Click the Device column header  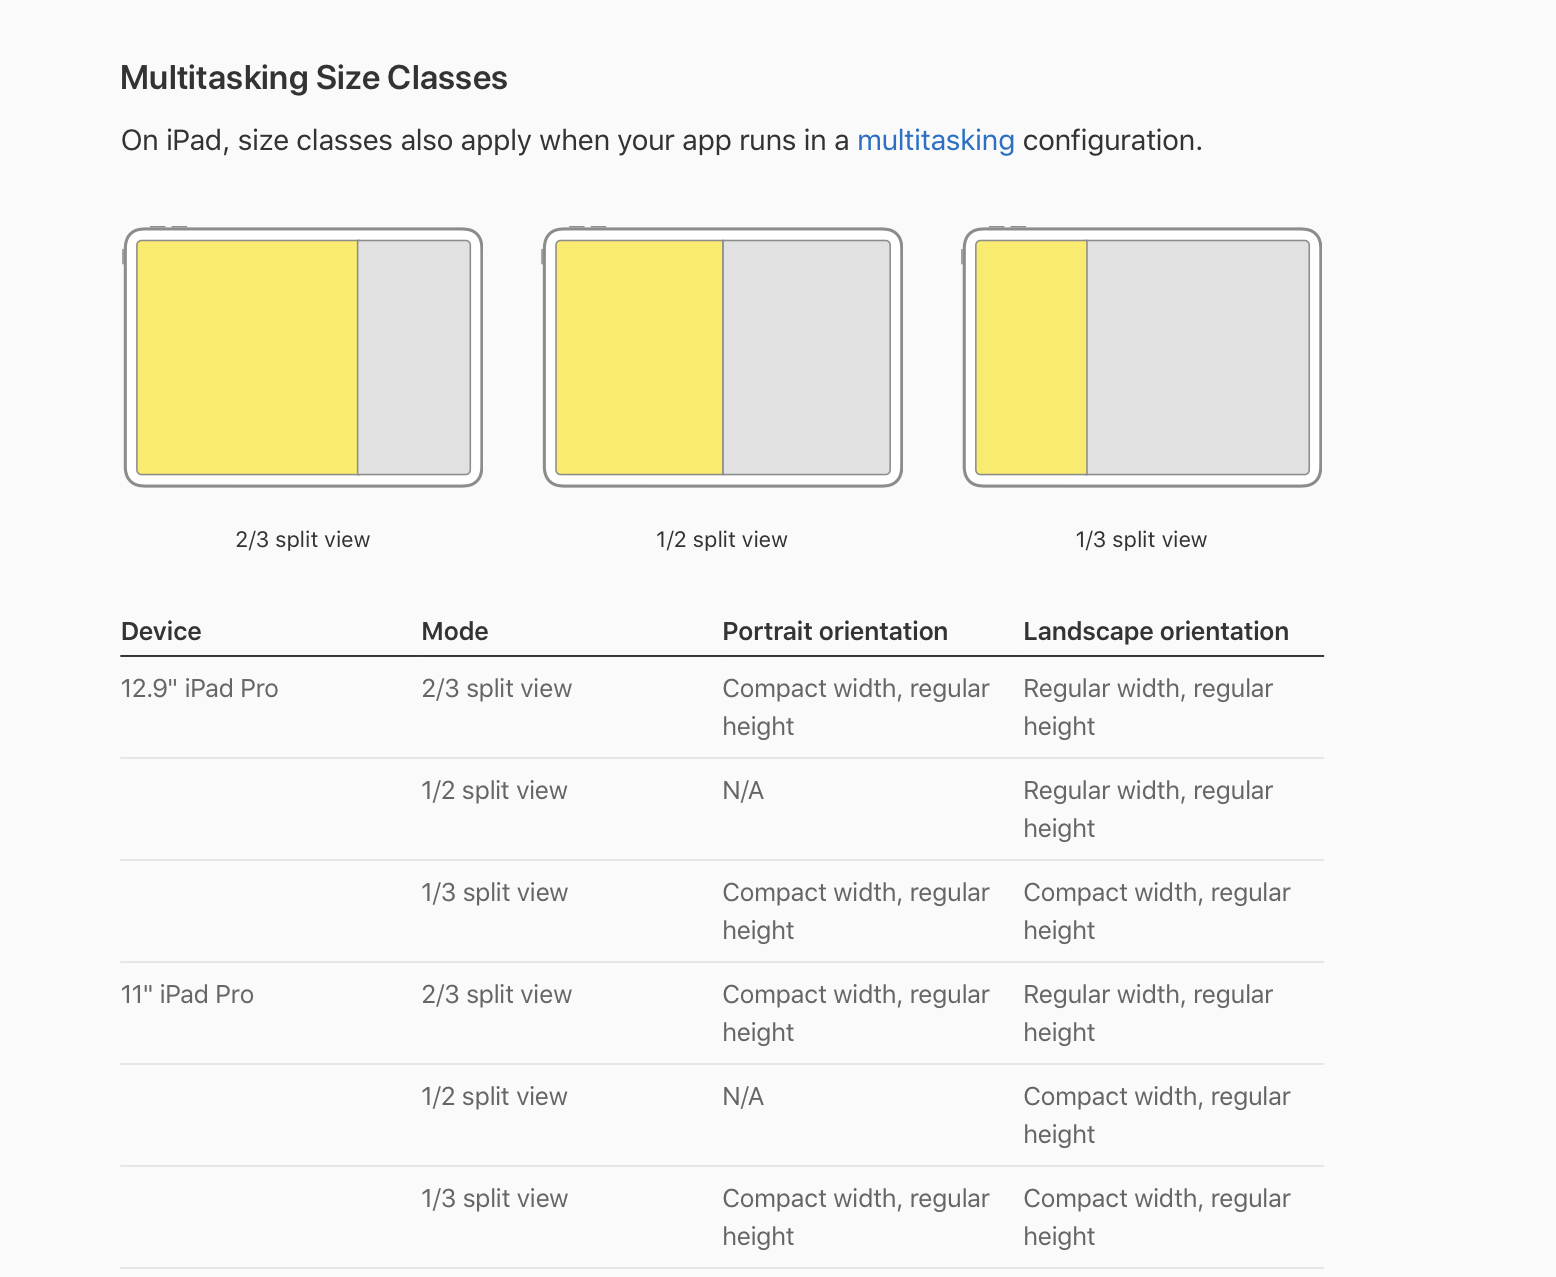161,631
